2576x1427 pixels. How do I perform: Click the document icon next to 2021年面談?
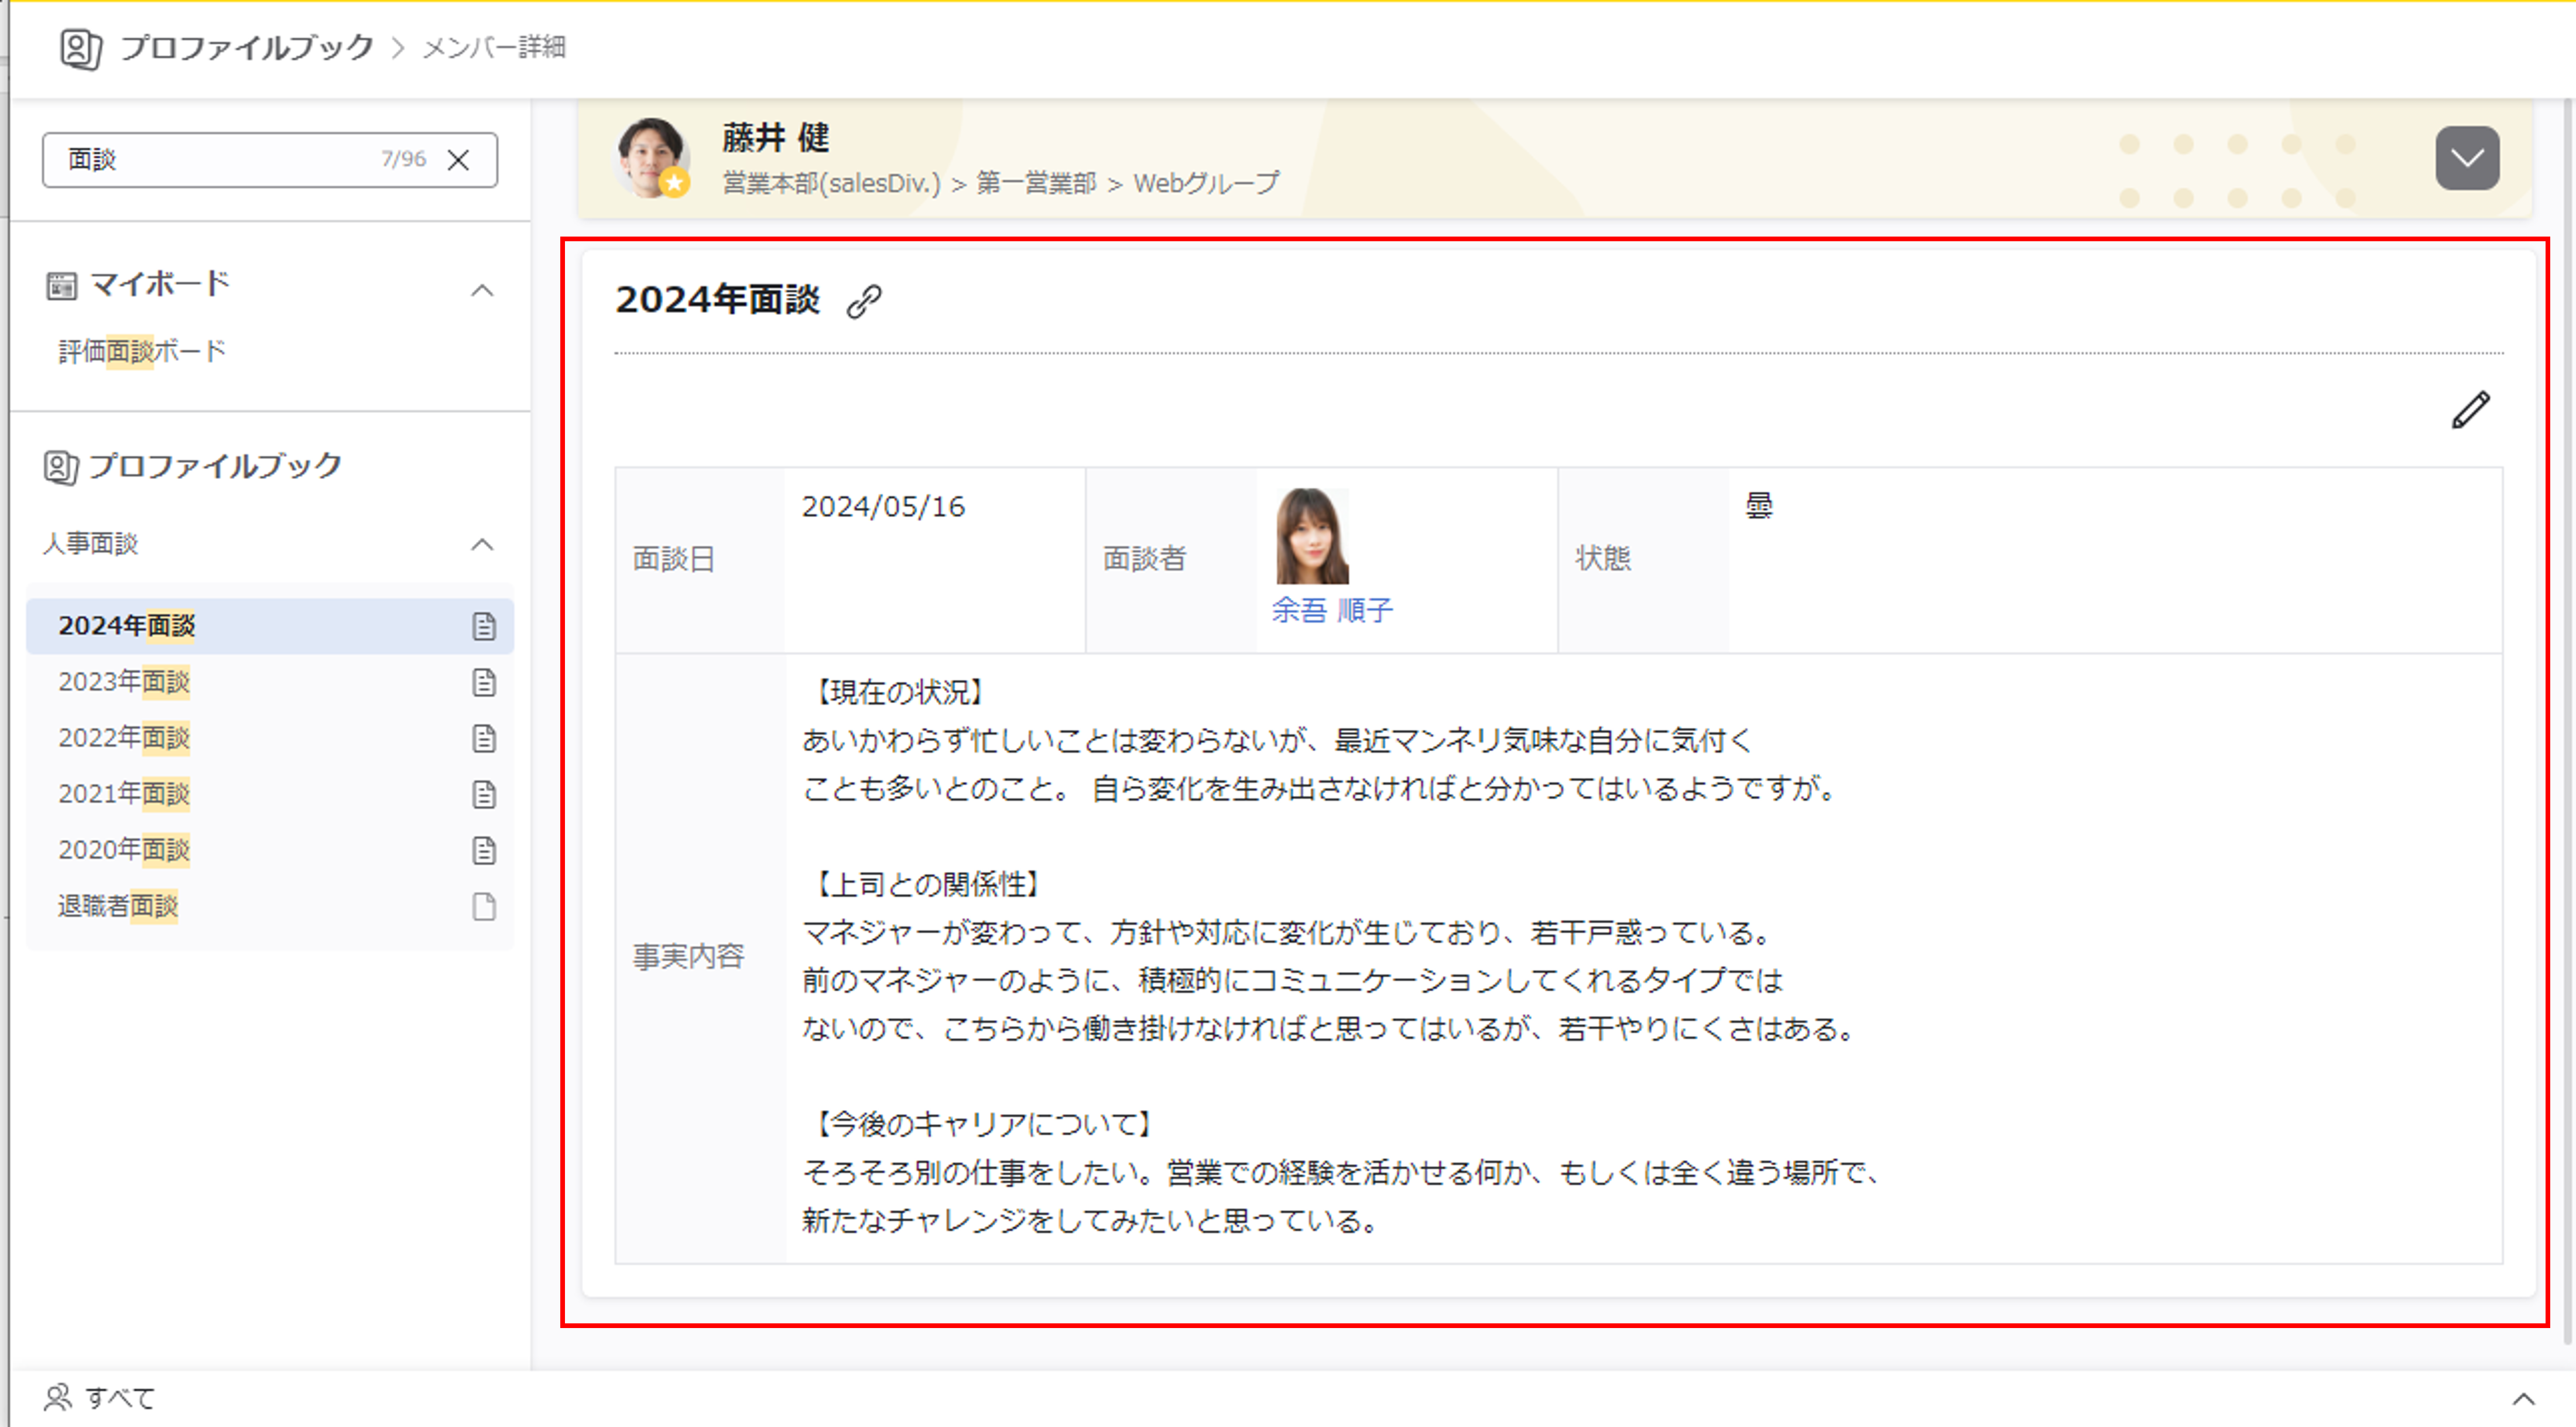pyautogui.click(x=484, y=795)
